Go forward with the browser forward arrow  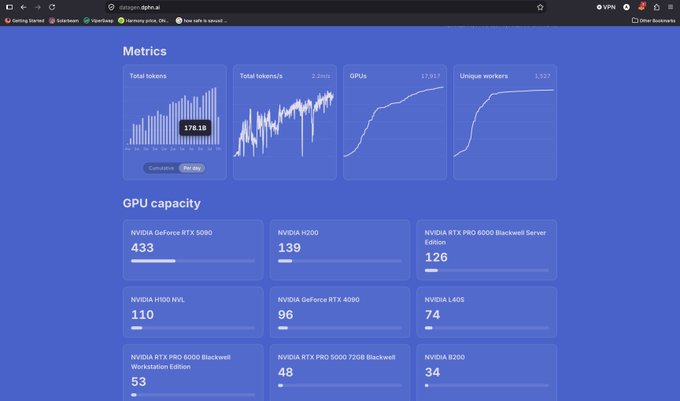(x=38, y=7)
